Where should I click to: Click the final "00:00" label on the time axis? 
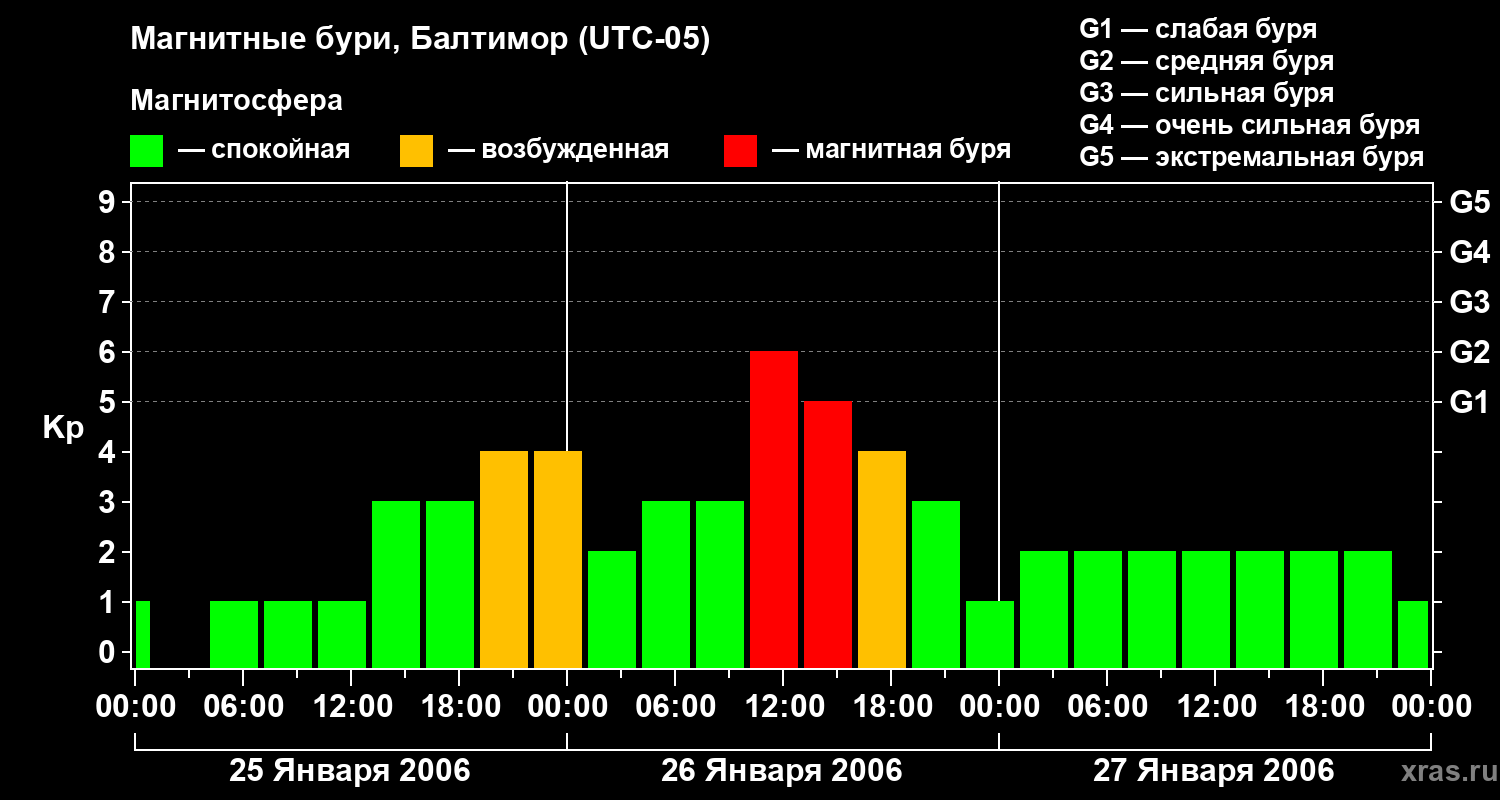(1430, 707)
